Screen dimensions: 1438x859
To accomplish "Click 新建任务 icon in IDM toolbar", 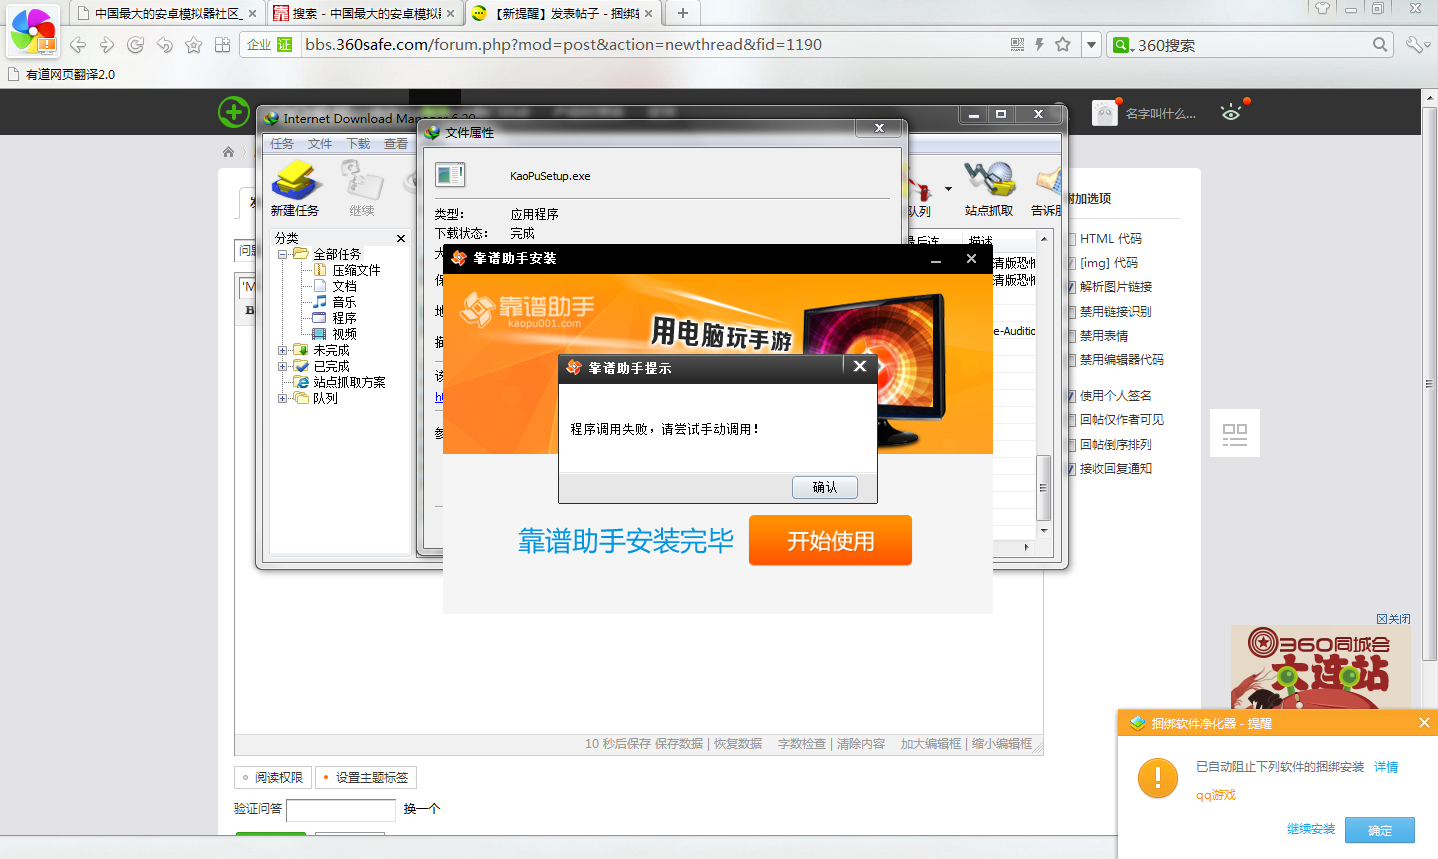I will click(295, 189).
